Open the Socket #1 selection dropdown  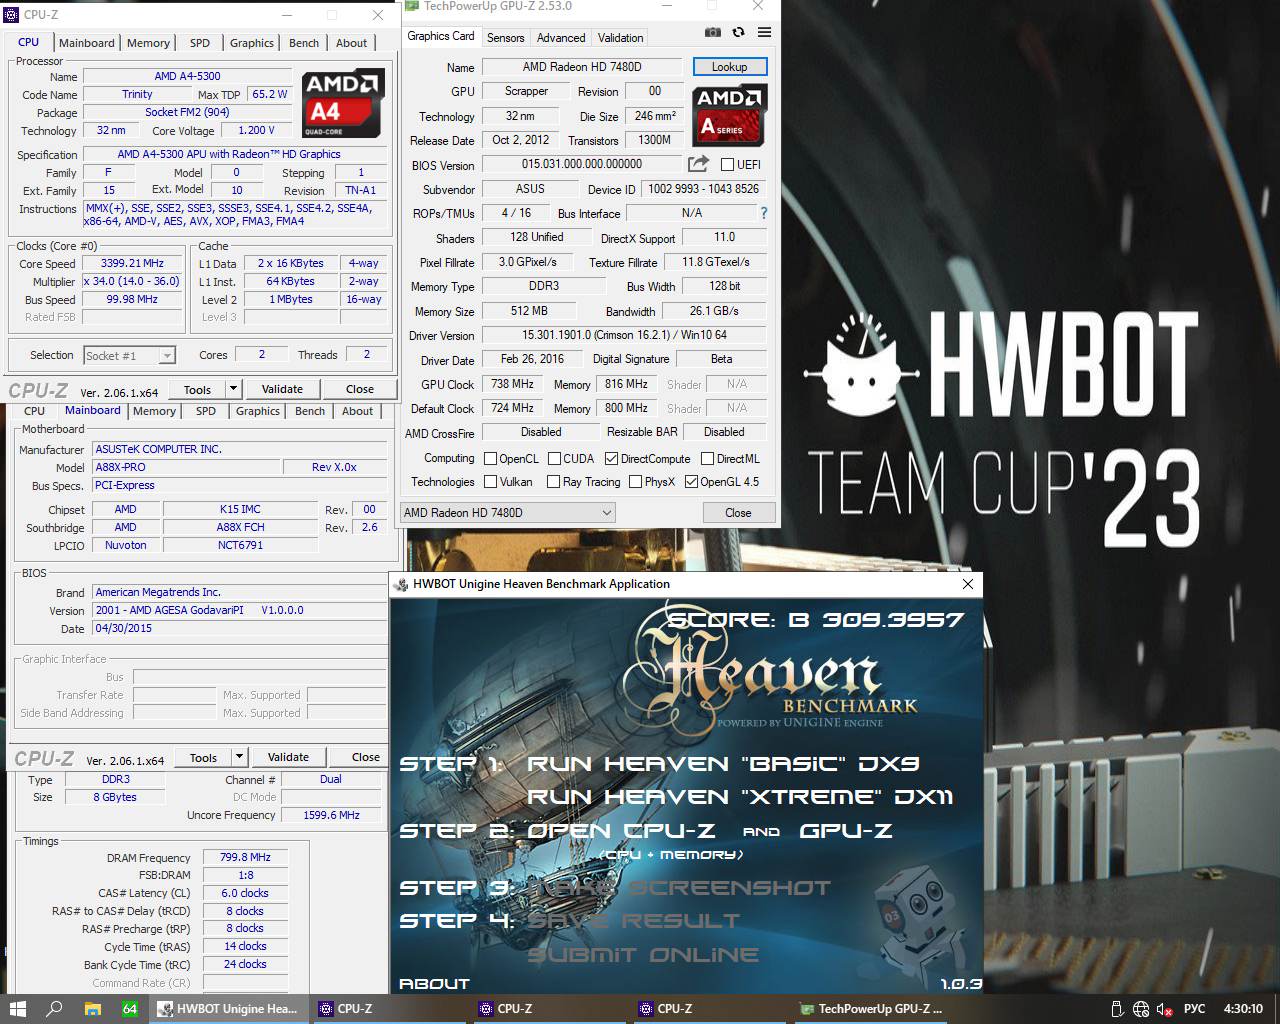(x=129, y=355)
